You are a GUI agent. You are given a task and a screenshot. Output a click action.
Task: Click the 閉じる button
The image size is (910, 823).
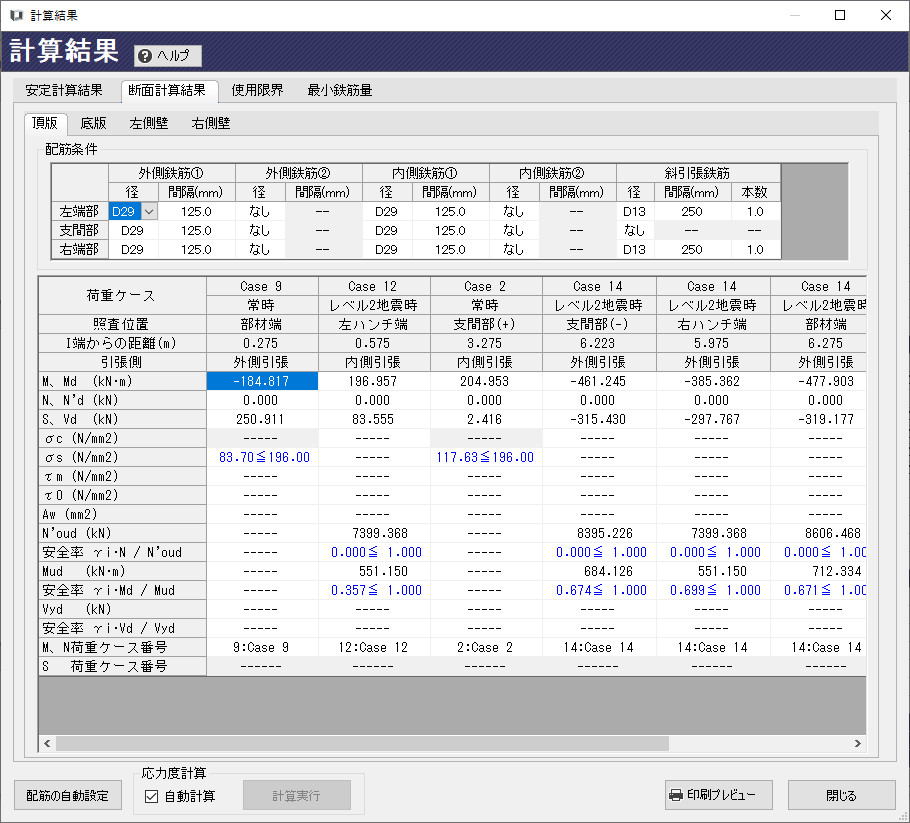point(841,795)
